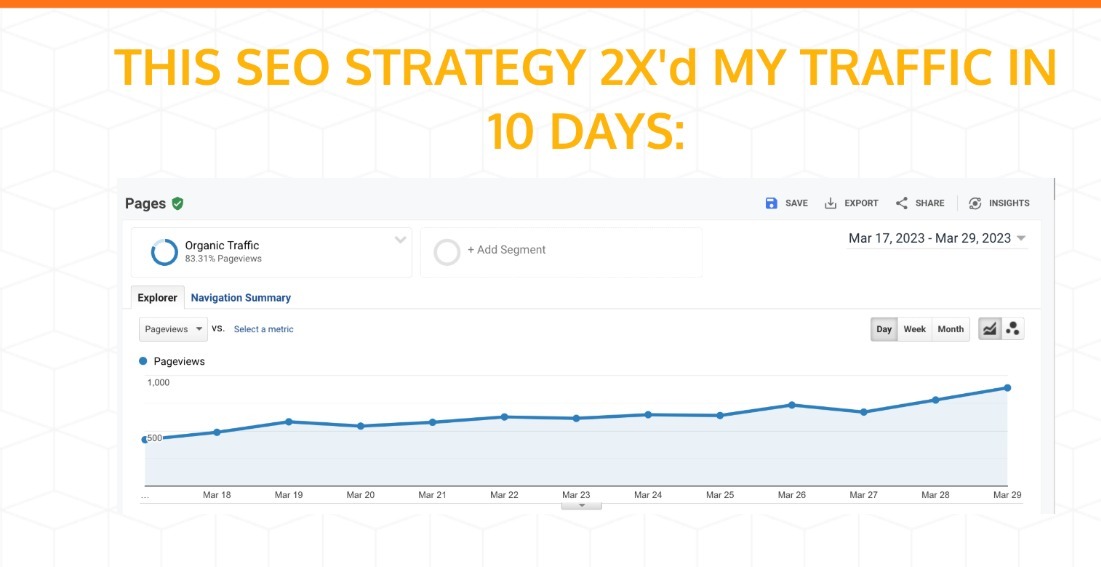
Task: Switch to motion chart dots icon
Action: pos(1012,329)
